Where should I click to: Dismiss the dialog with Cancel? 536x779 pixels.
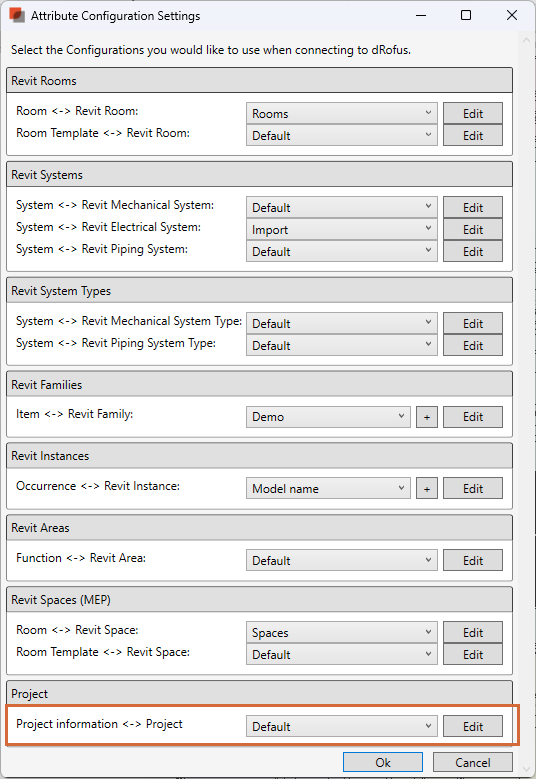click(x=473, y=763)
